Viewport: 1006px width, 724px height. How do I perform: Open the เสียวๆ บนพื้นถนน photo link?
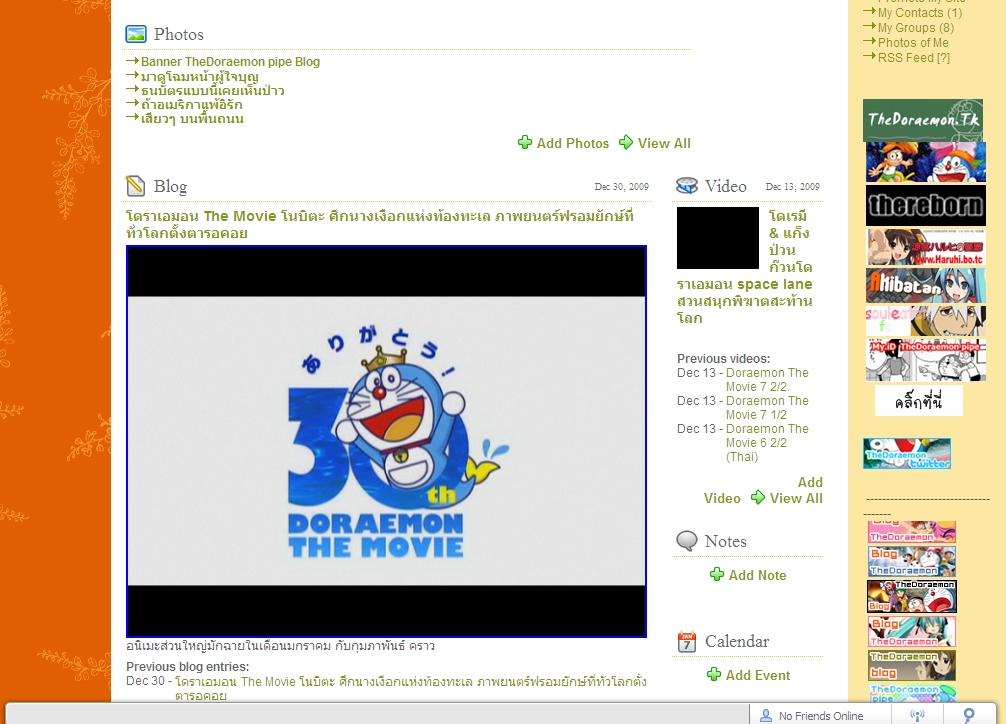coord(192,119)
